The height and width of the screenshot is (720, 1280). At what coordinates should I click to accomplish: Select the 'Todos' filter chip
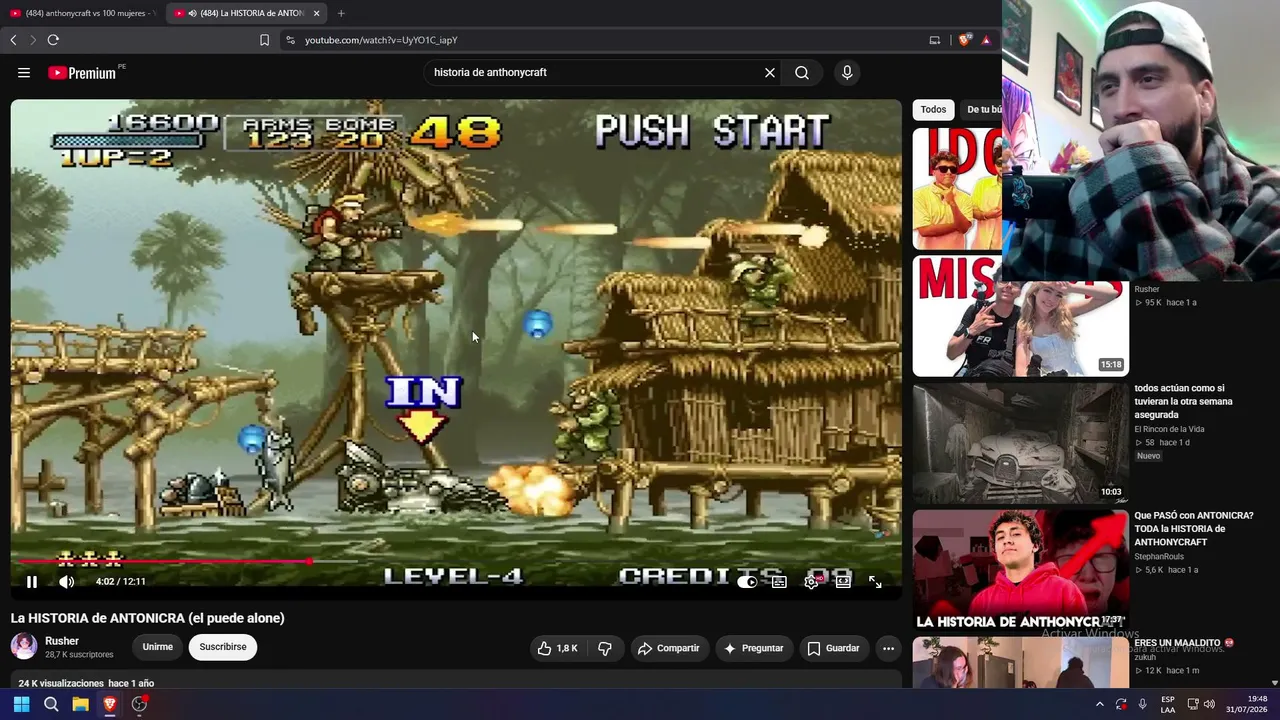(x=933, y=109)
